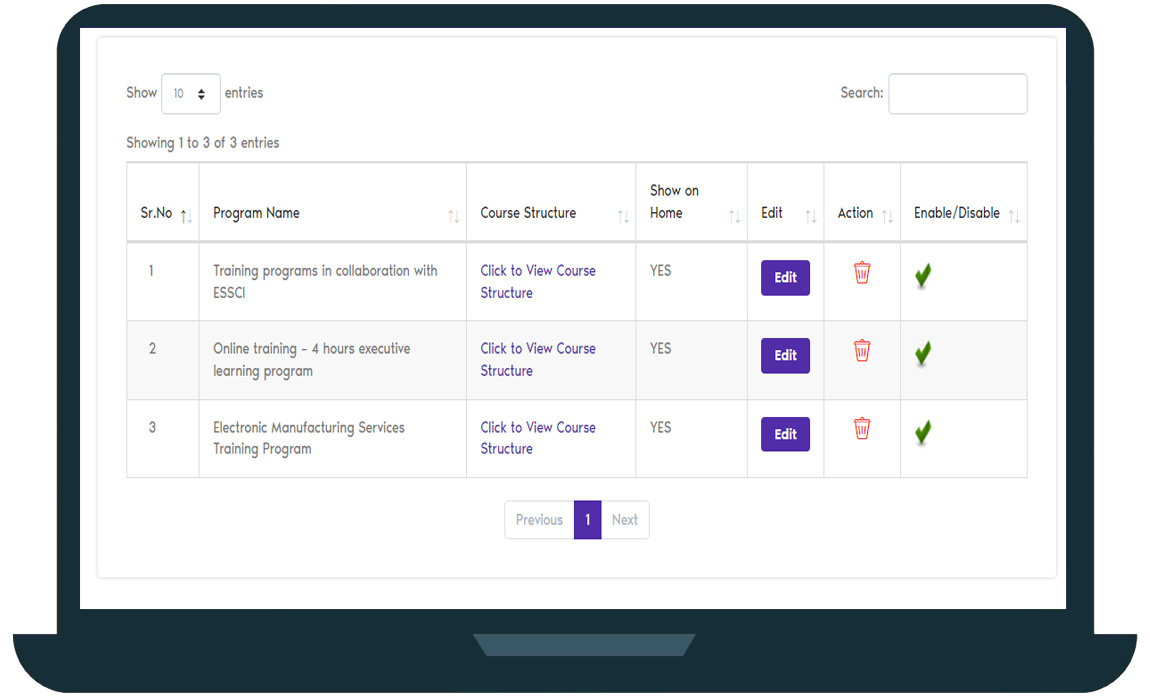The width and height of the screenshot is (1150, 700).
Task: Toggle enable checkmark for ESSCI training program
Action: tap(923, 276)
